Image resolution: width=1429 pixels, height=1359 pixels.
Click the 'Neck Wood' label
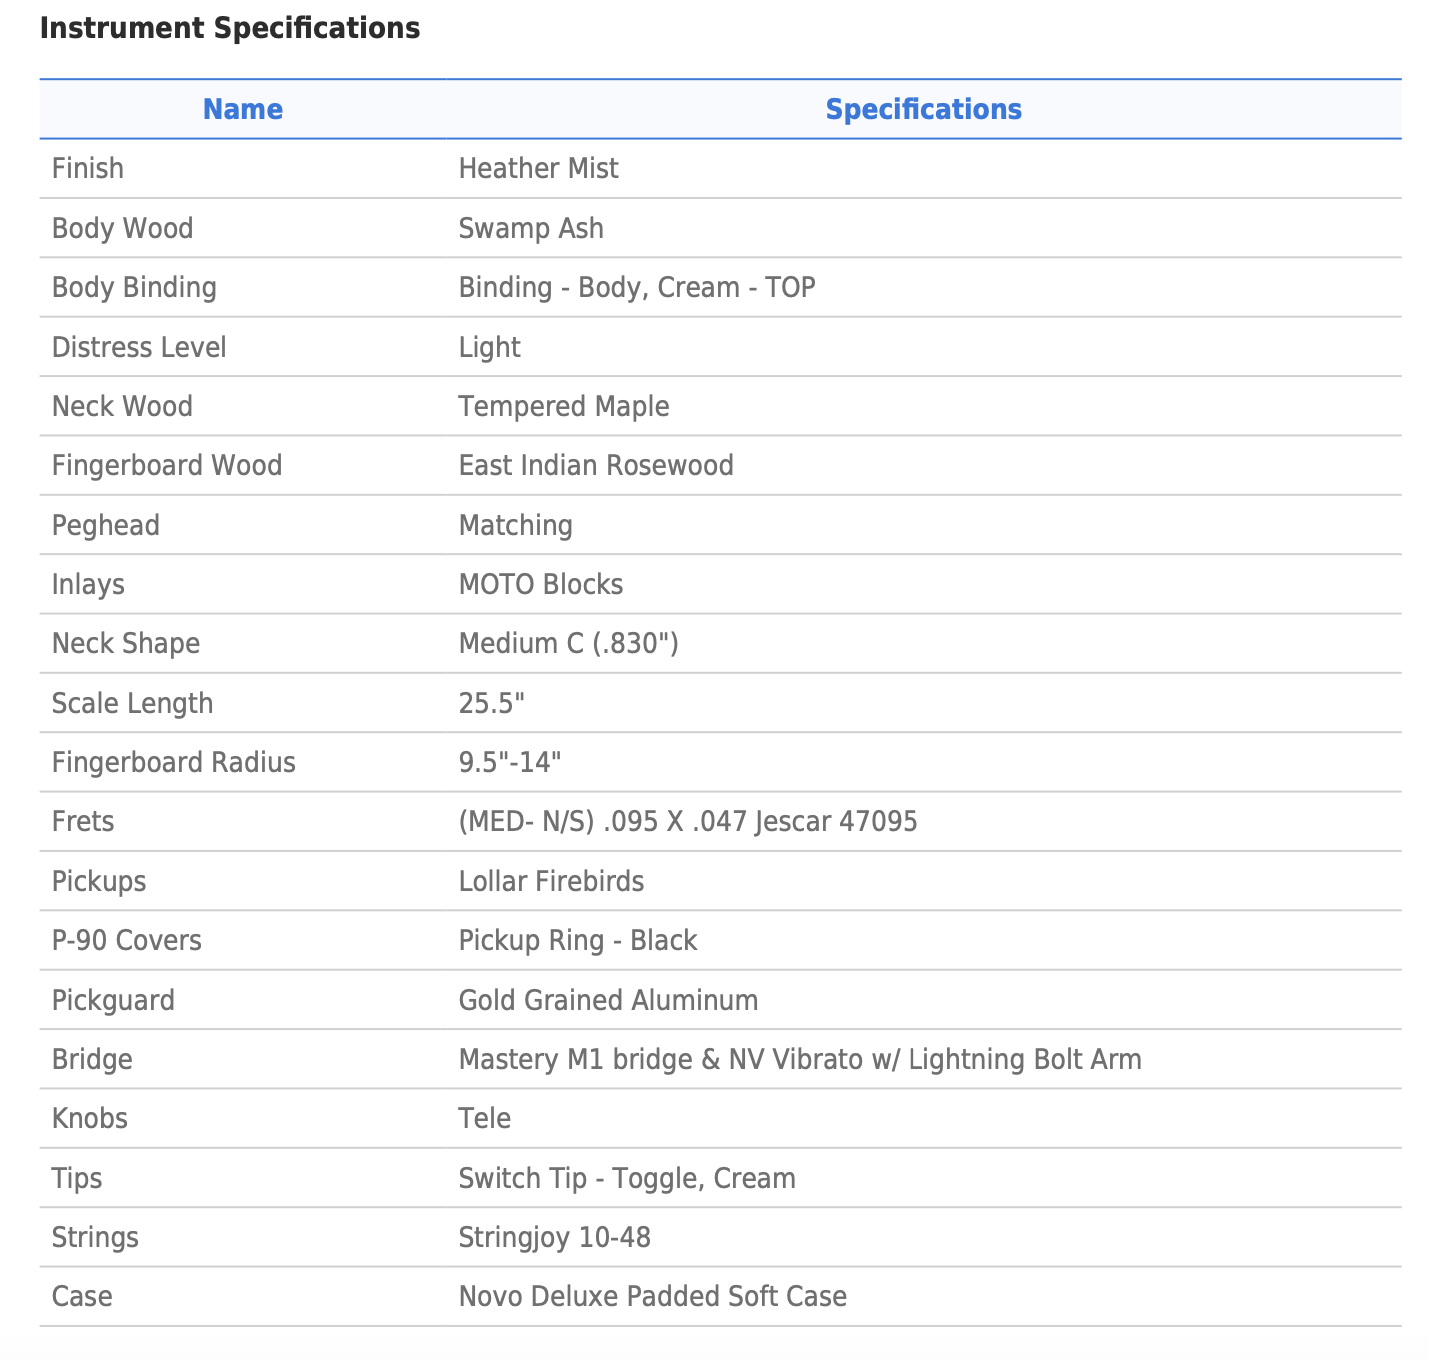pos(122,406)
